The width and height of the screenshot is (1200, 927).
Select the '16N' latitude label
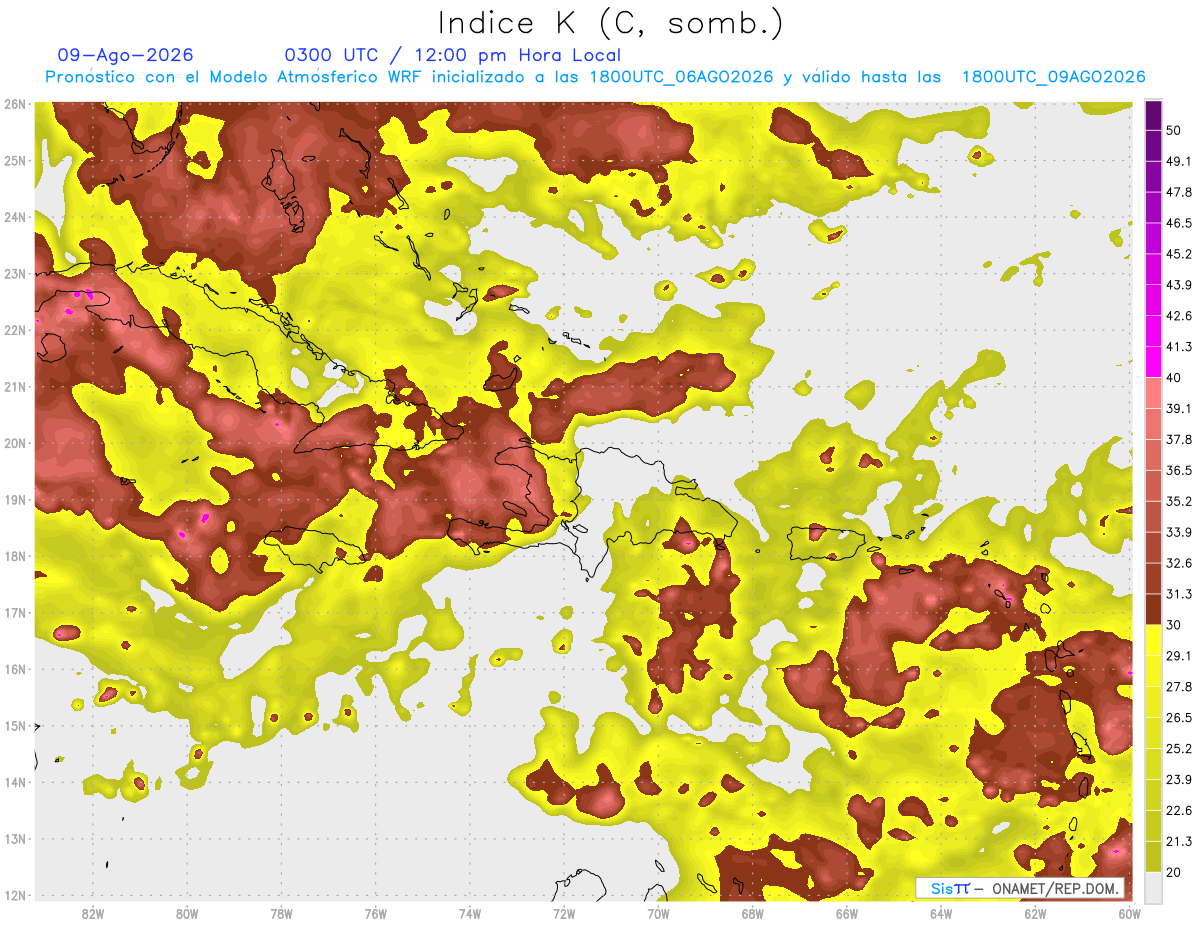[x=15, y=669]
